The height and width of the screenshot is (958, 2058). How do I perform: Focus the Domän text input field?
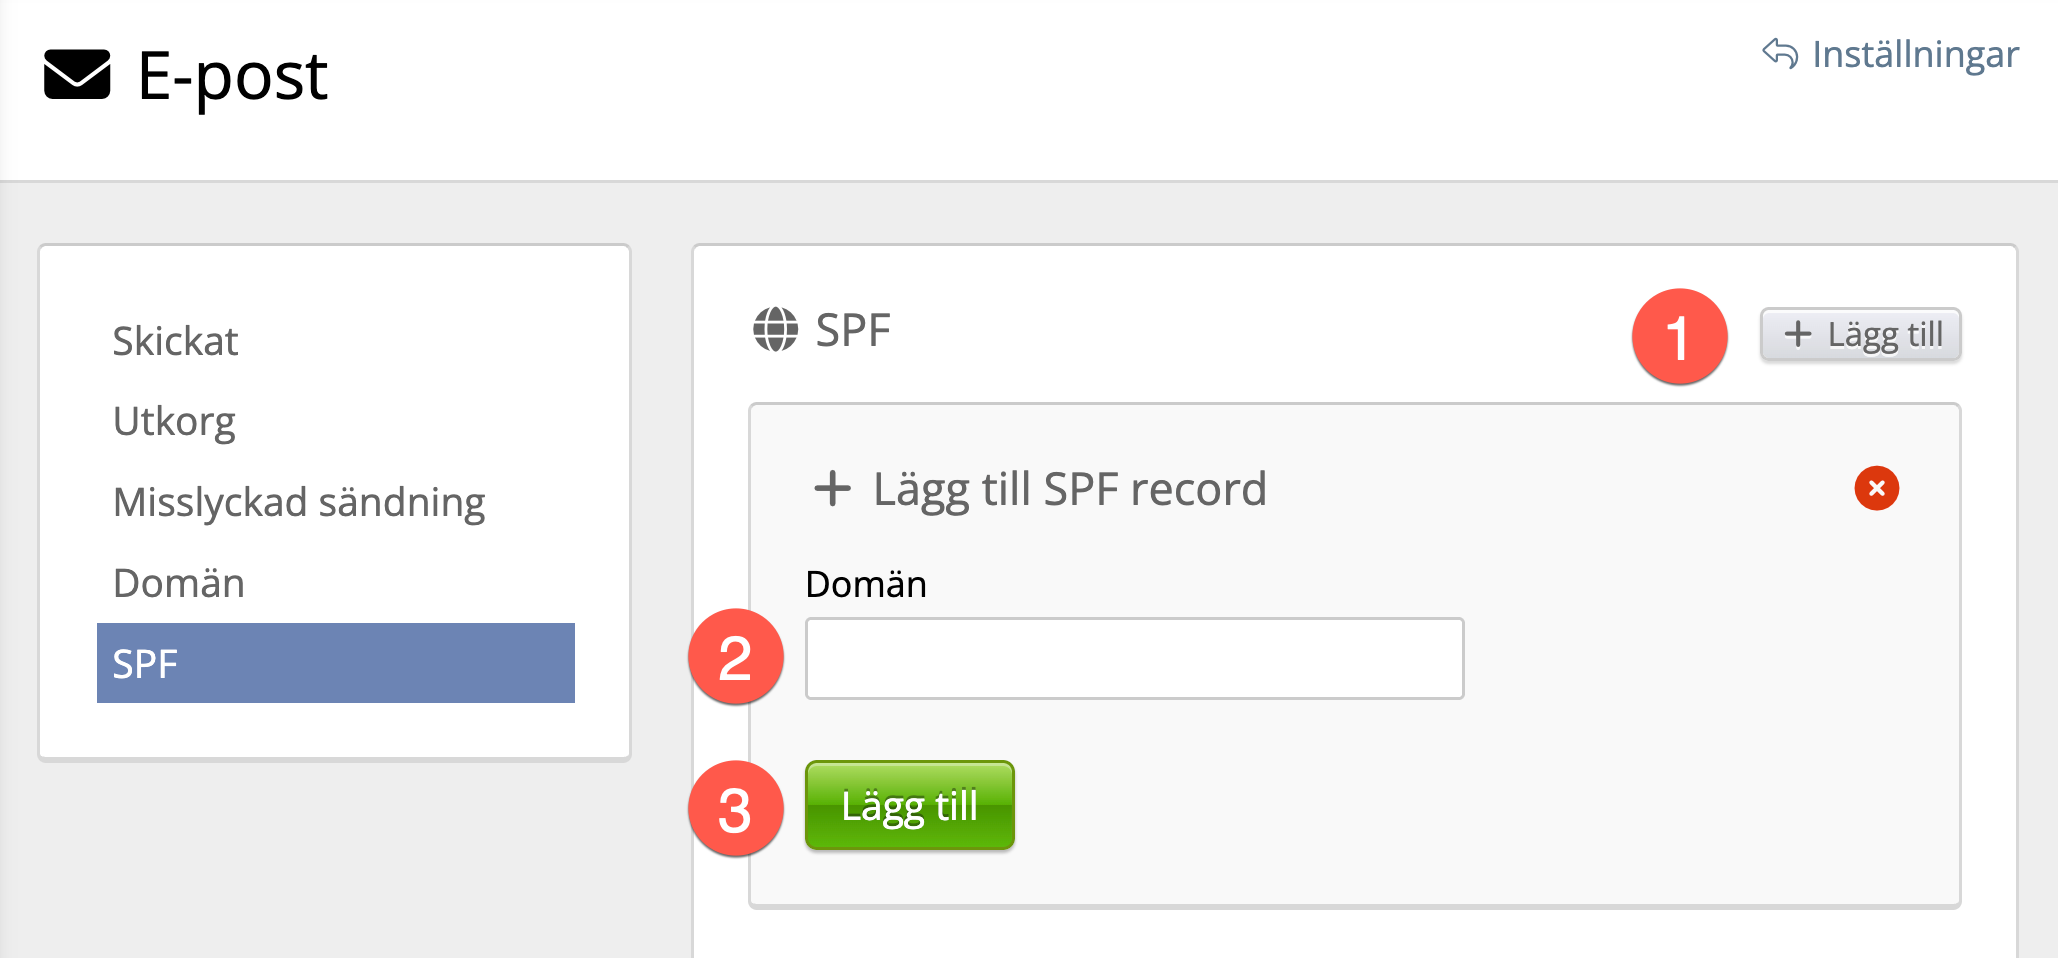pos(1134,658)
